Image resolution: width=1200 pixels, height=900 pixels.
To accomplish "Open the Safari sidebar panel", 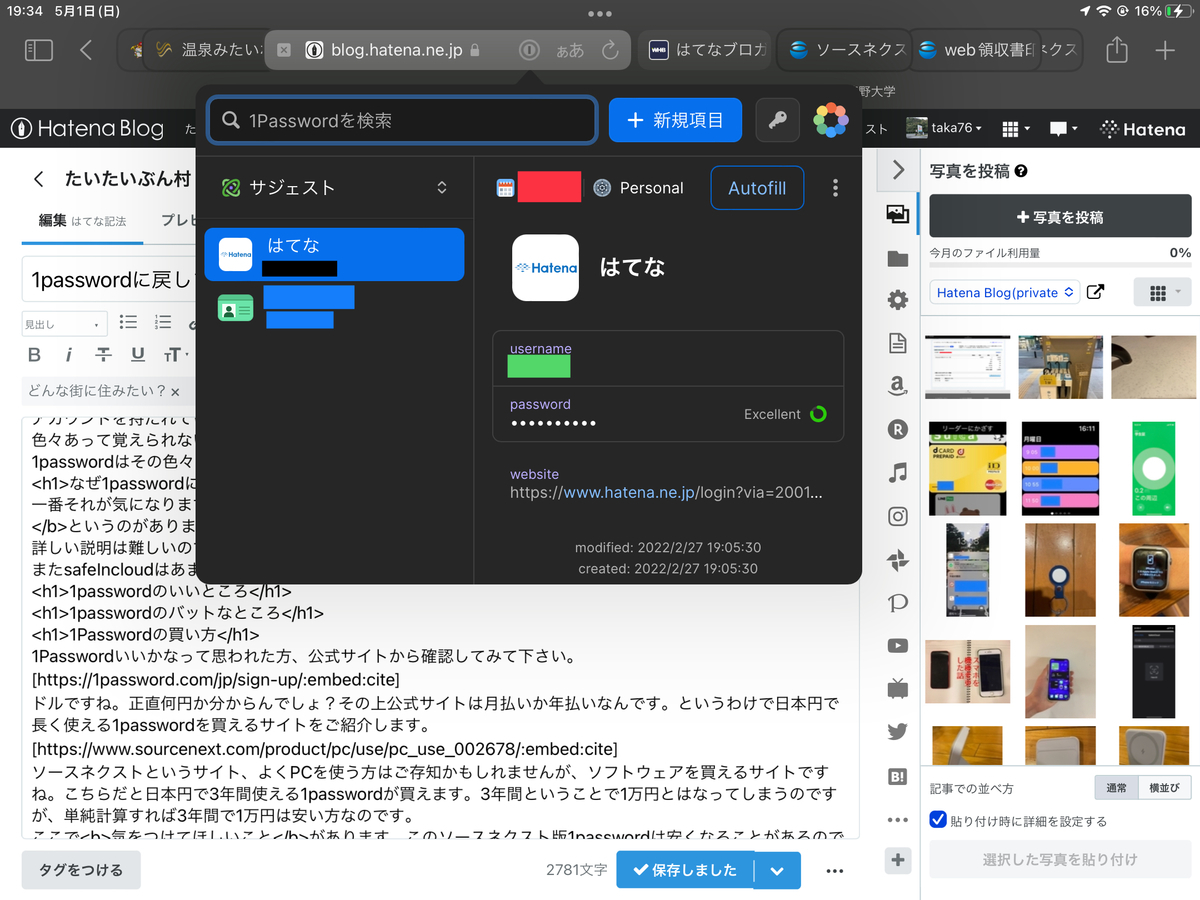I will [39, 50].
